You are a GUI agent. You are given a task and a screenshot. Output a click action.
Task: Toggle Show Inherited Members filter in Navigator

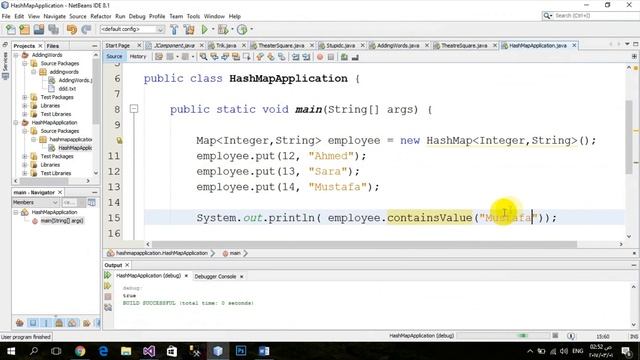[20, 323]
